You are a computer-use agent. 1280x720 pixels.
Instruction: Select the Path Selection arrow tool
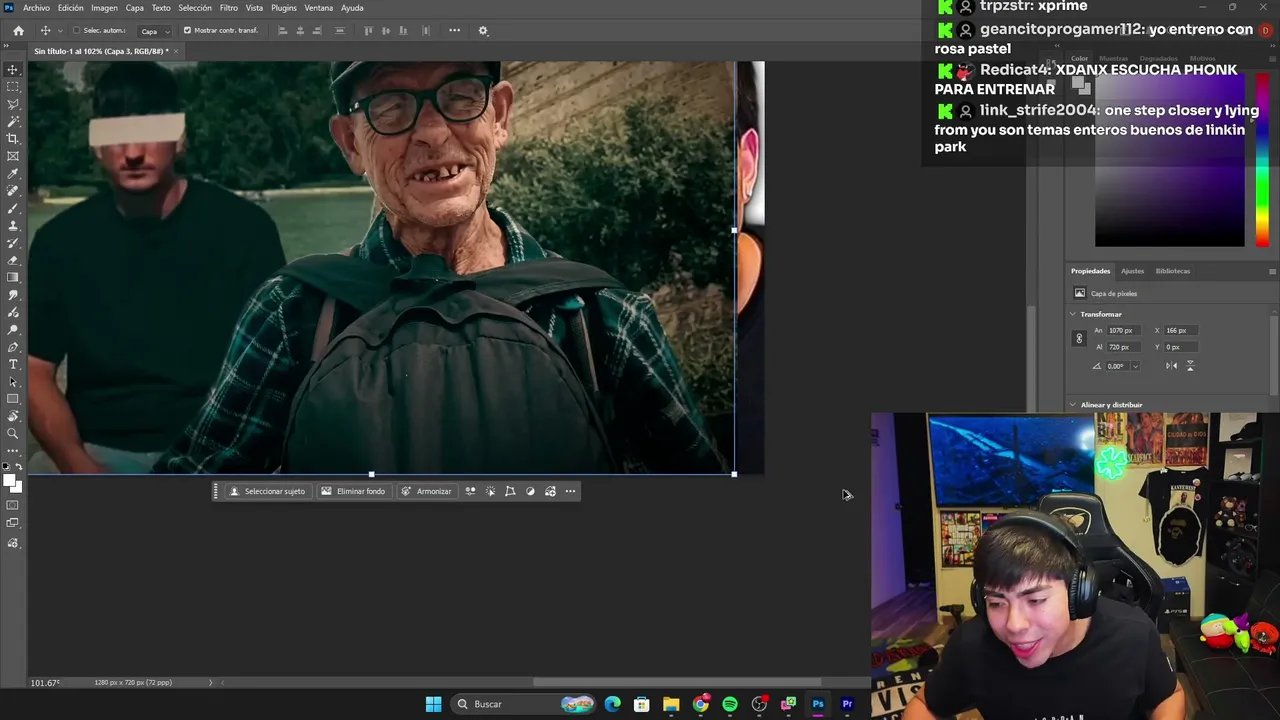[x=13, y=381]
